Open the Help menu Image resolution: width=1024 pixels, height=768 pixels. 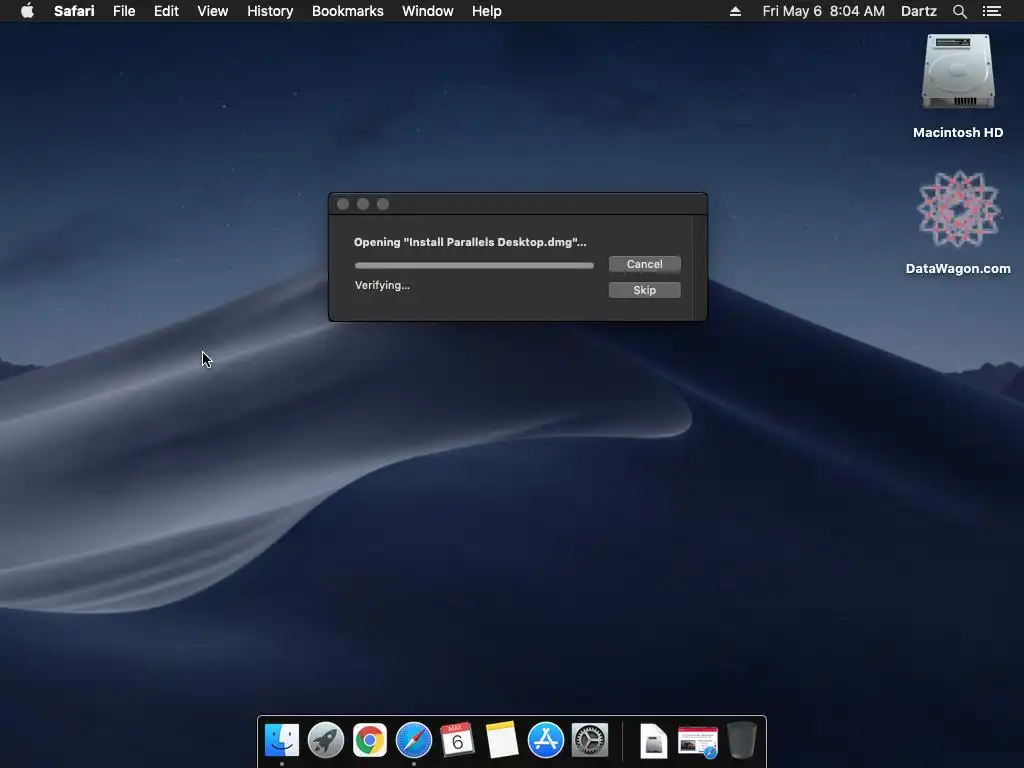[487, 11]
